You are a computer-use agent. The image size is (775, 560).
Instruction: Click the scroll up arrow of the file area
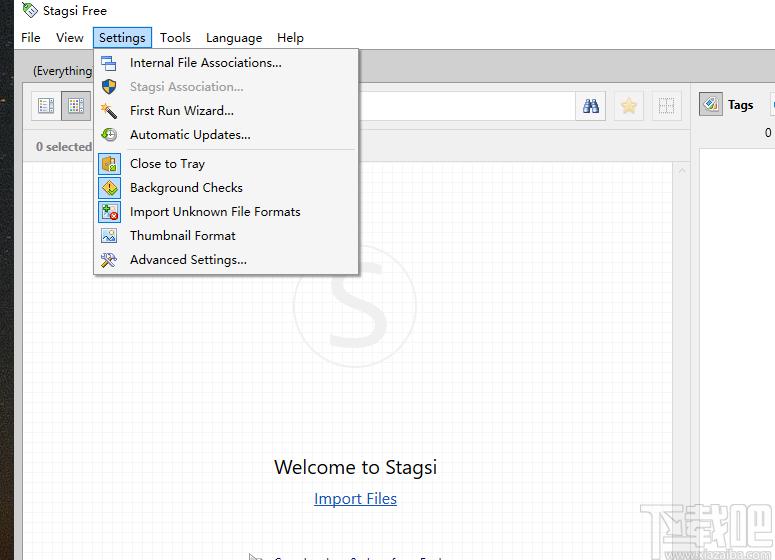[x=682, y=171]
